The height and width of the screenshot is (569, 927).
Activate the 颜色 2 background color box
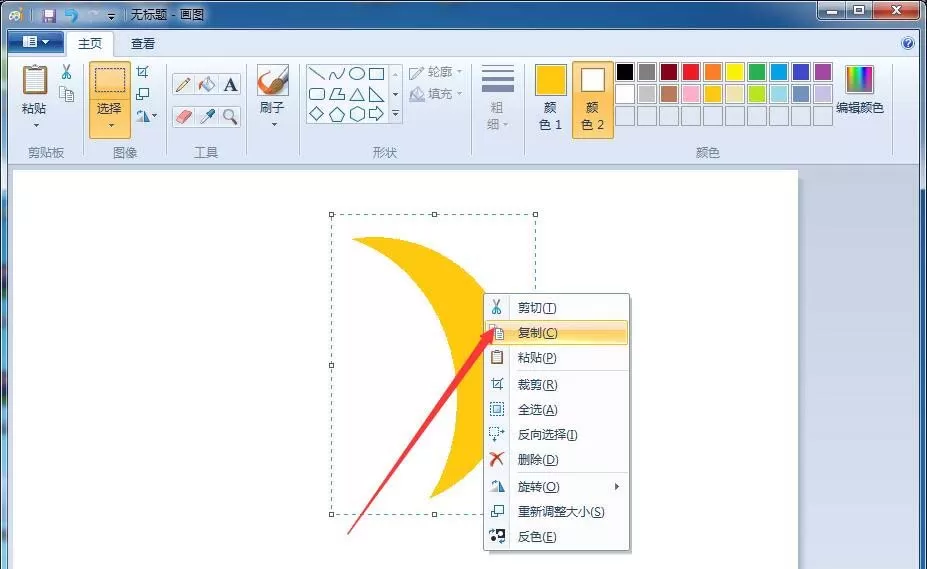pos(592,99)
